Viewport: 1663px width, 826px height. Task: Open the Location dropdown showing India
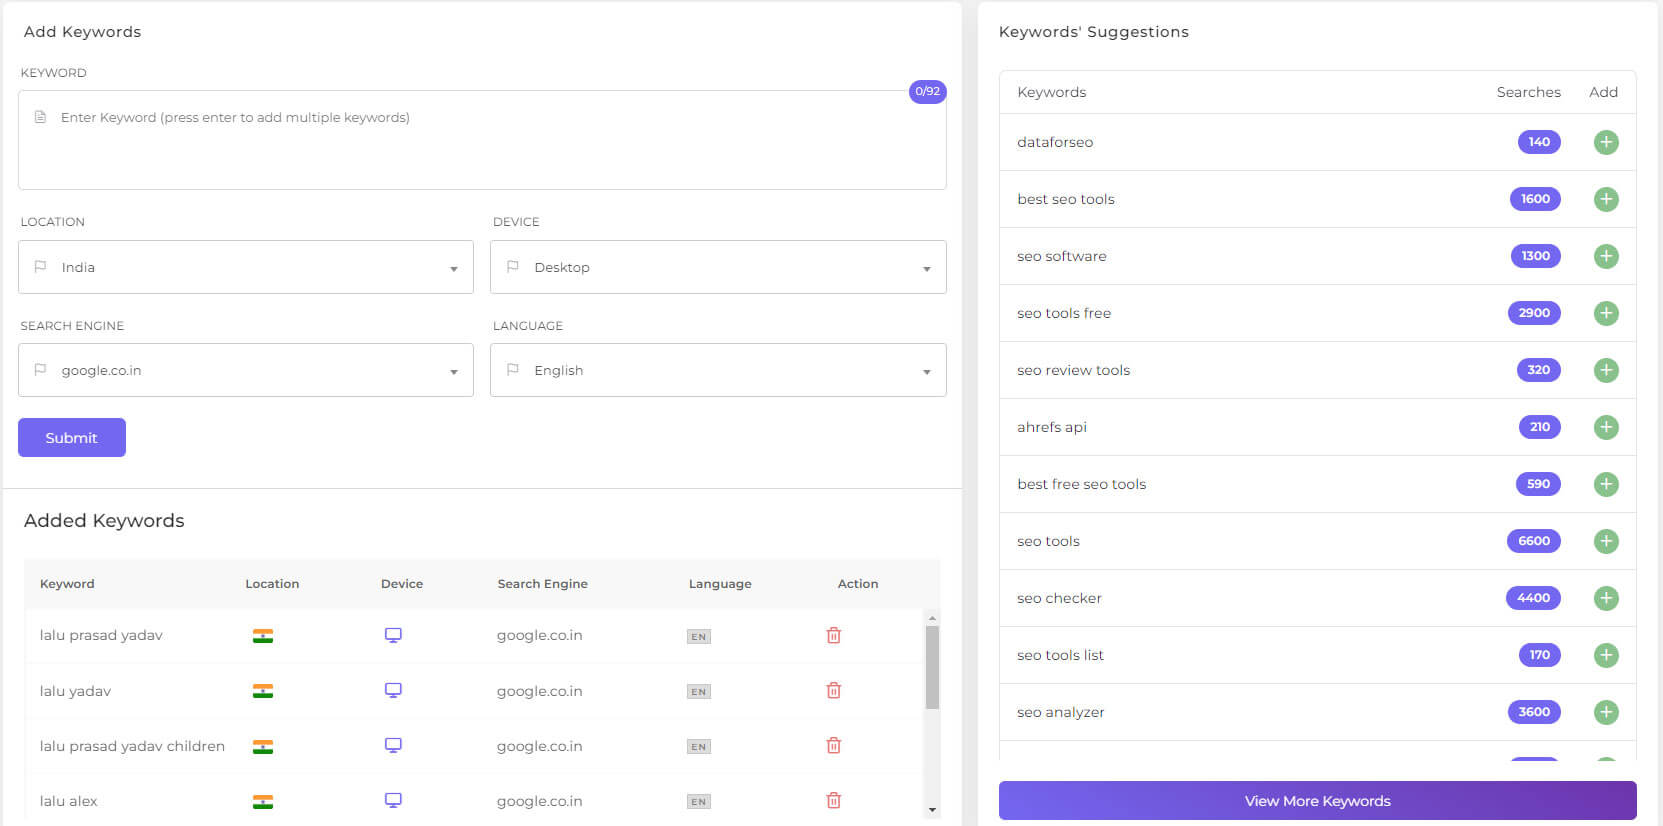coord(246,267)
